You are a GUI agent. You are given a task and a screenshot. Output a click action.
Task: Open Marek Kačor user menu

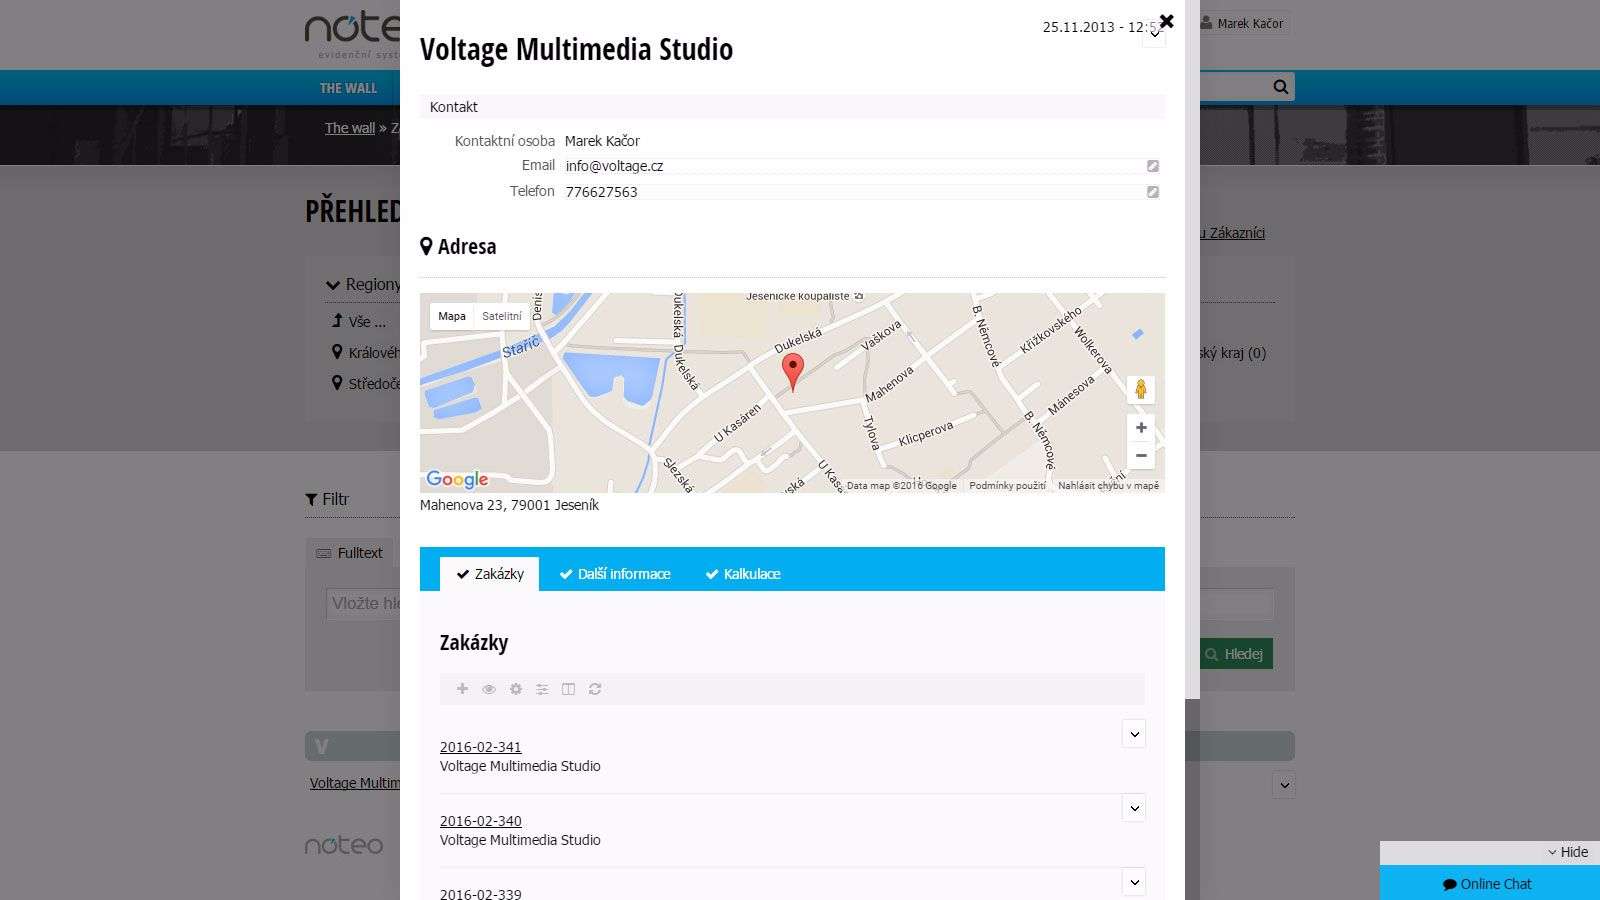click(x=1242, y=23)
